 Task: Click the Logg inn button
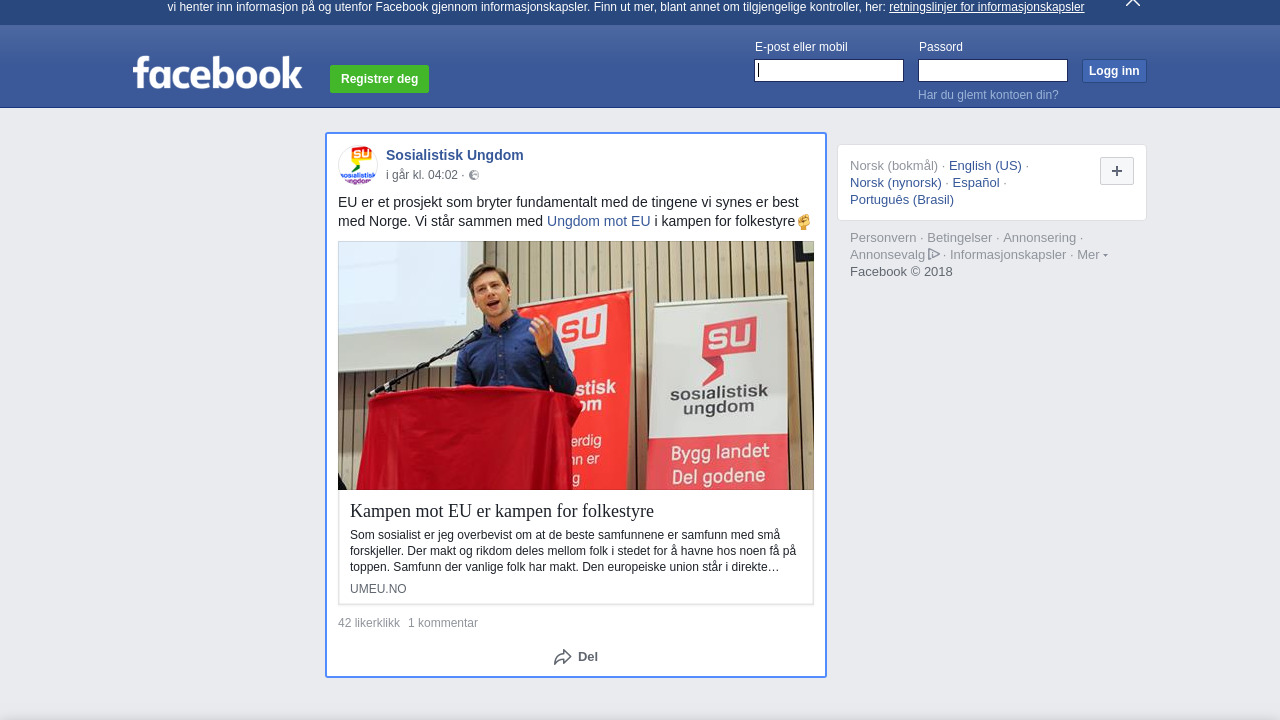pyautogui.click(x=1114, y=71)
